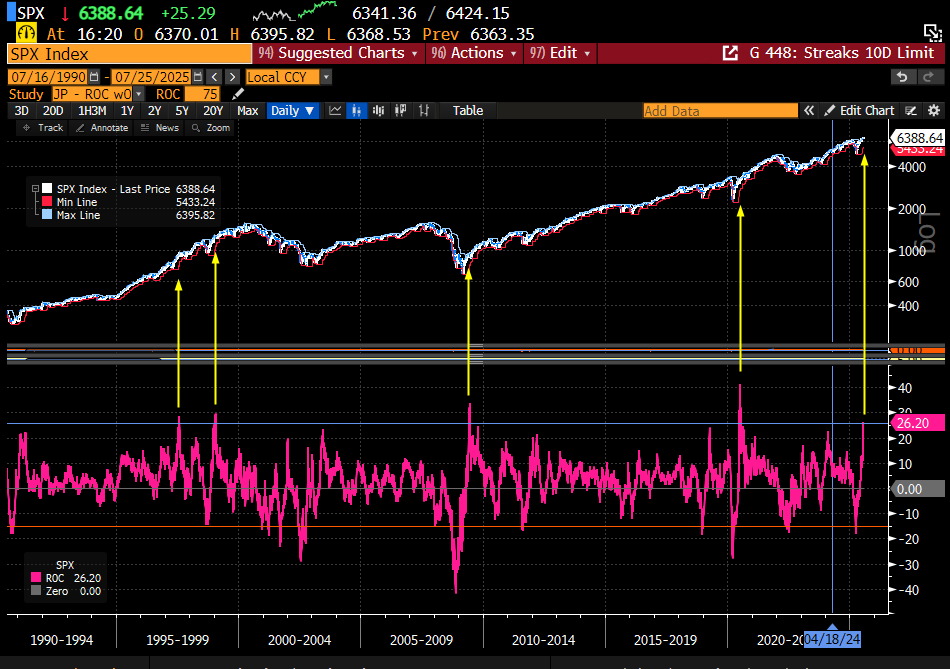Screen dimensions: 950x669
Task: Open the Daily periodicity dropdown
Action: coord(293,110)
